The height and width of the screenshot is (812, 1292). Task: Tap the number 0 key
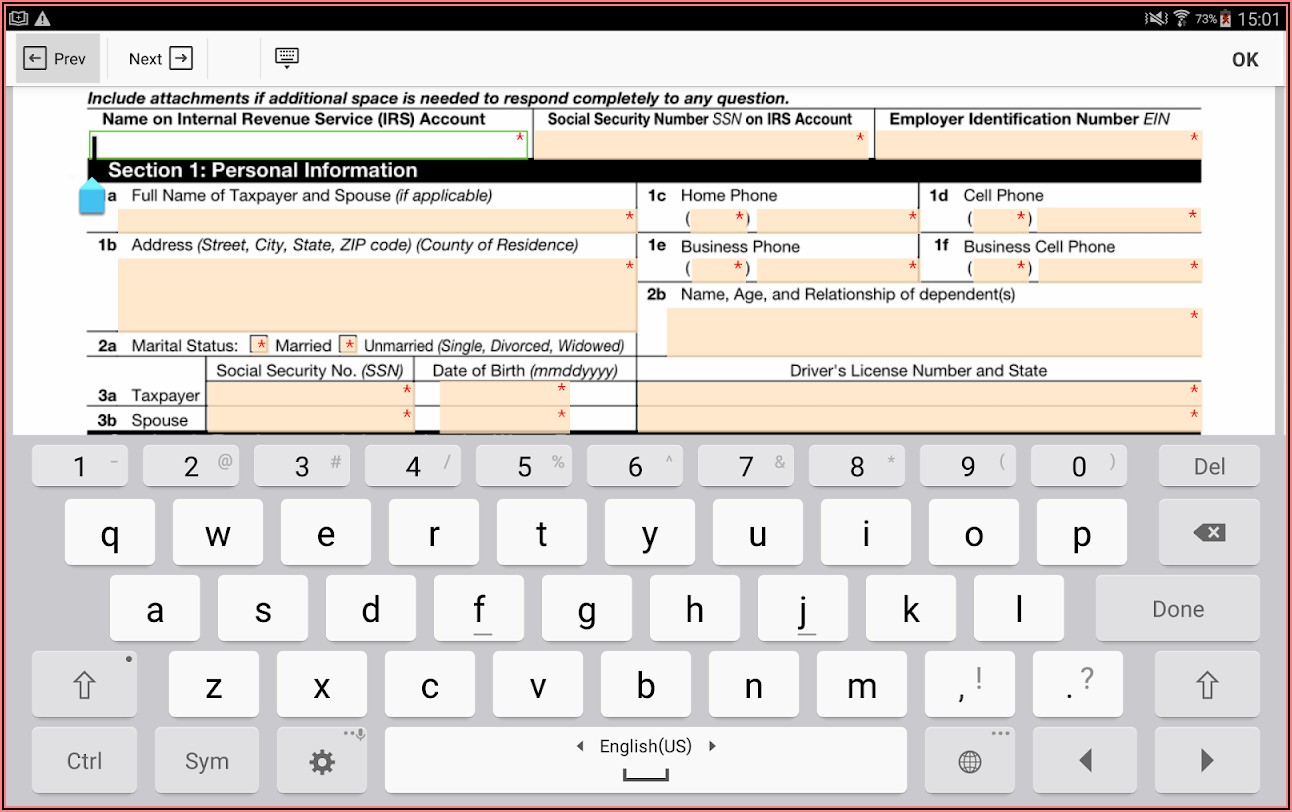point(1079,466)
